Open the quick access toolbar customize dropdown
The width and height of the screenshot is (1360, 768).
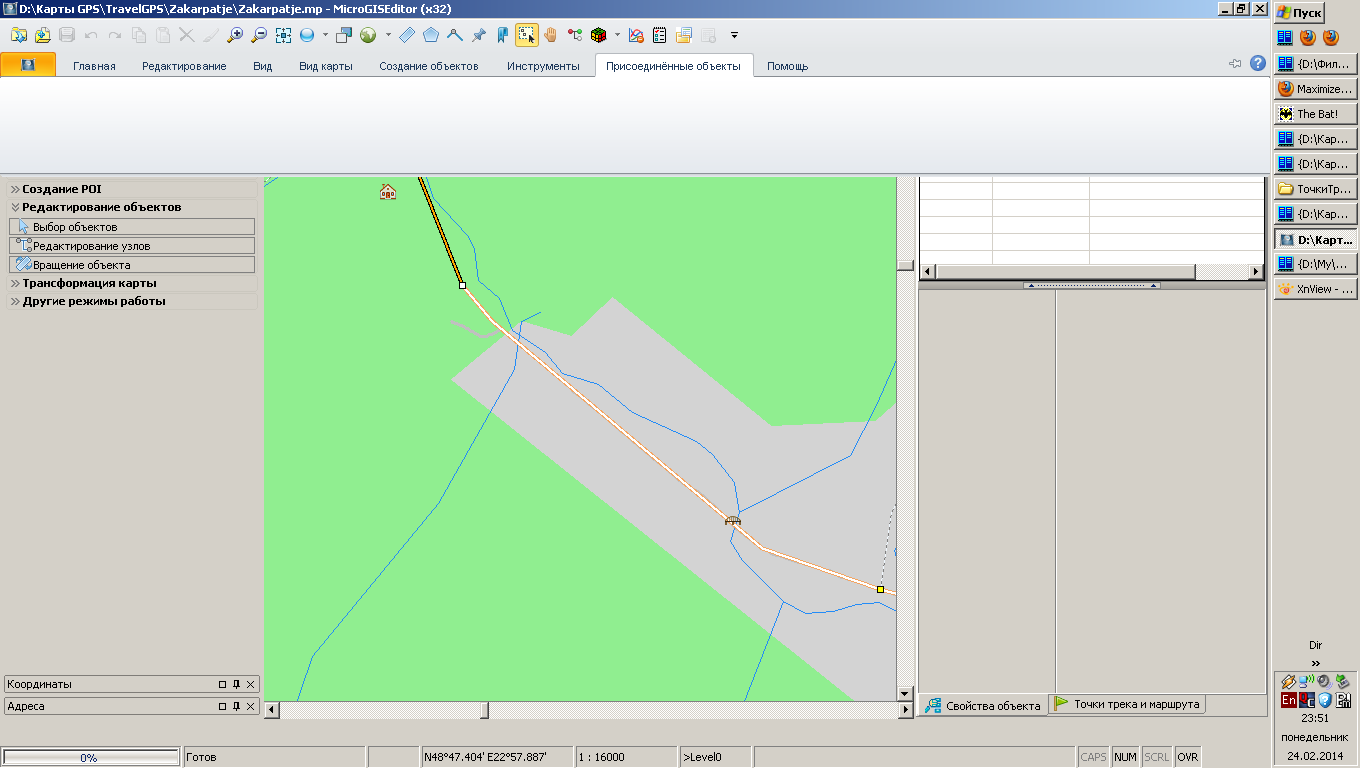click(x=734, y=35)
